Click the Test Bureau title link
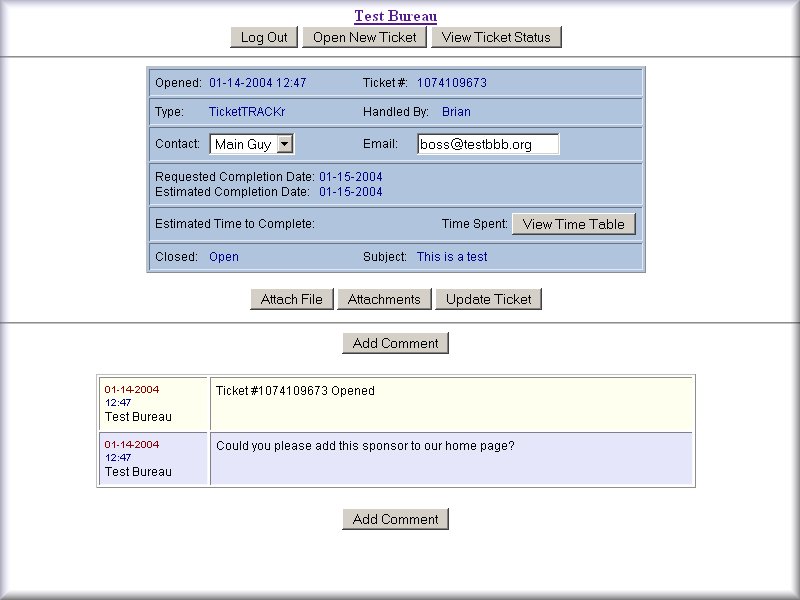 (x=395, y=16)
